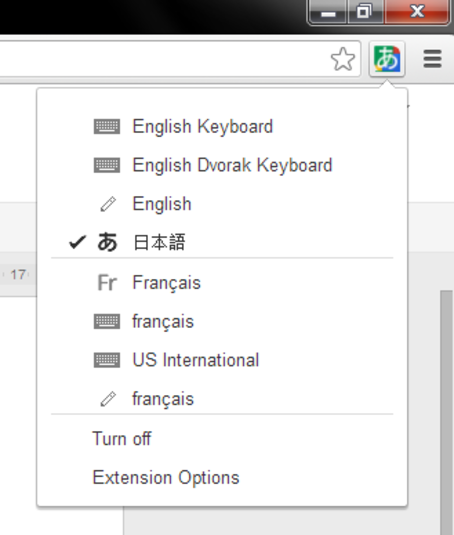Select English Dvorak Keyboard option
This screenshot has width=454, height=535.
222,165
